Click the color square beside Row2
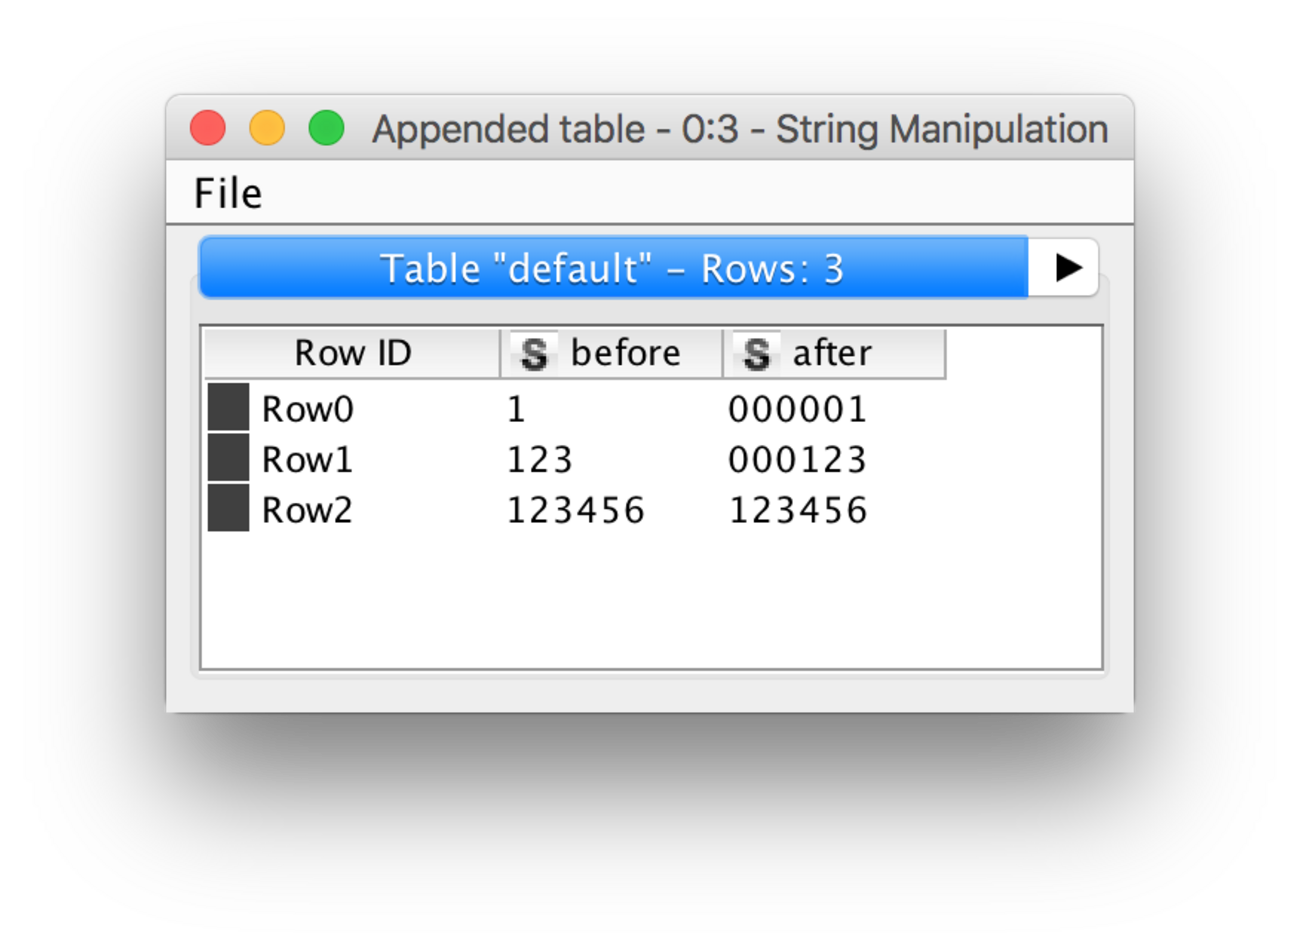Image resolution: width=1300 pixels, height=950 pixels. point(228,508)
